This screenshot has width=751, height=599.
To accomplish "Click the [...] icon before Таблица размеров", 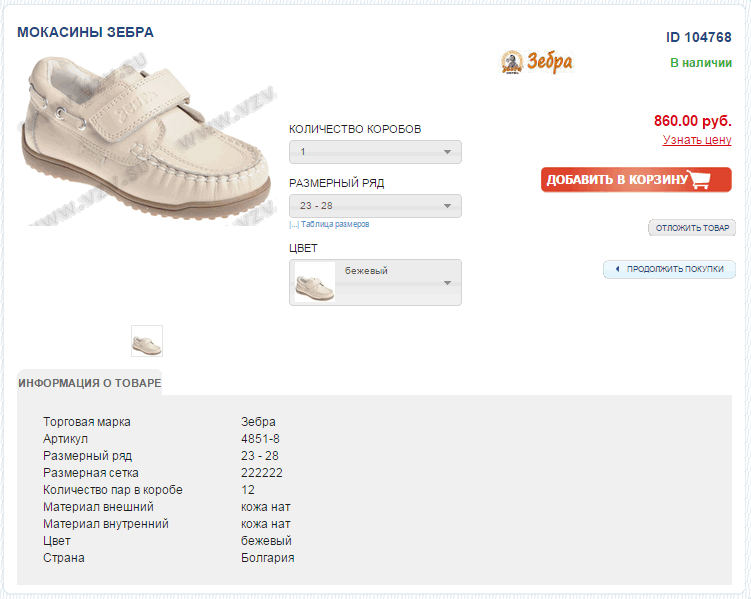I will (293, 225).
